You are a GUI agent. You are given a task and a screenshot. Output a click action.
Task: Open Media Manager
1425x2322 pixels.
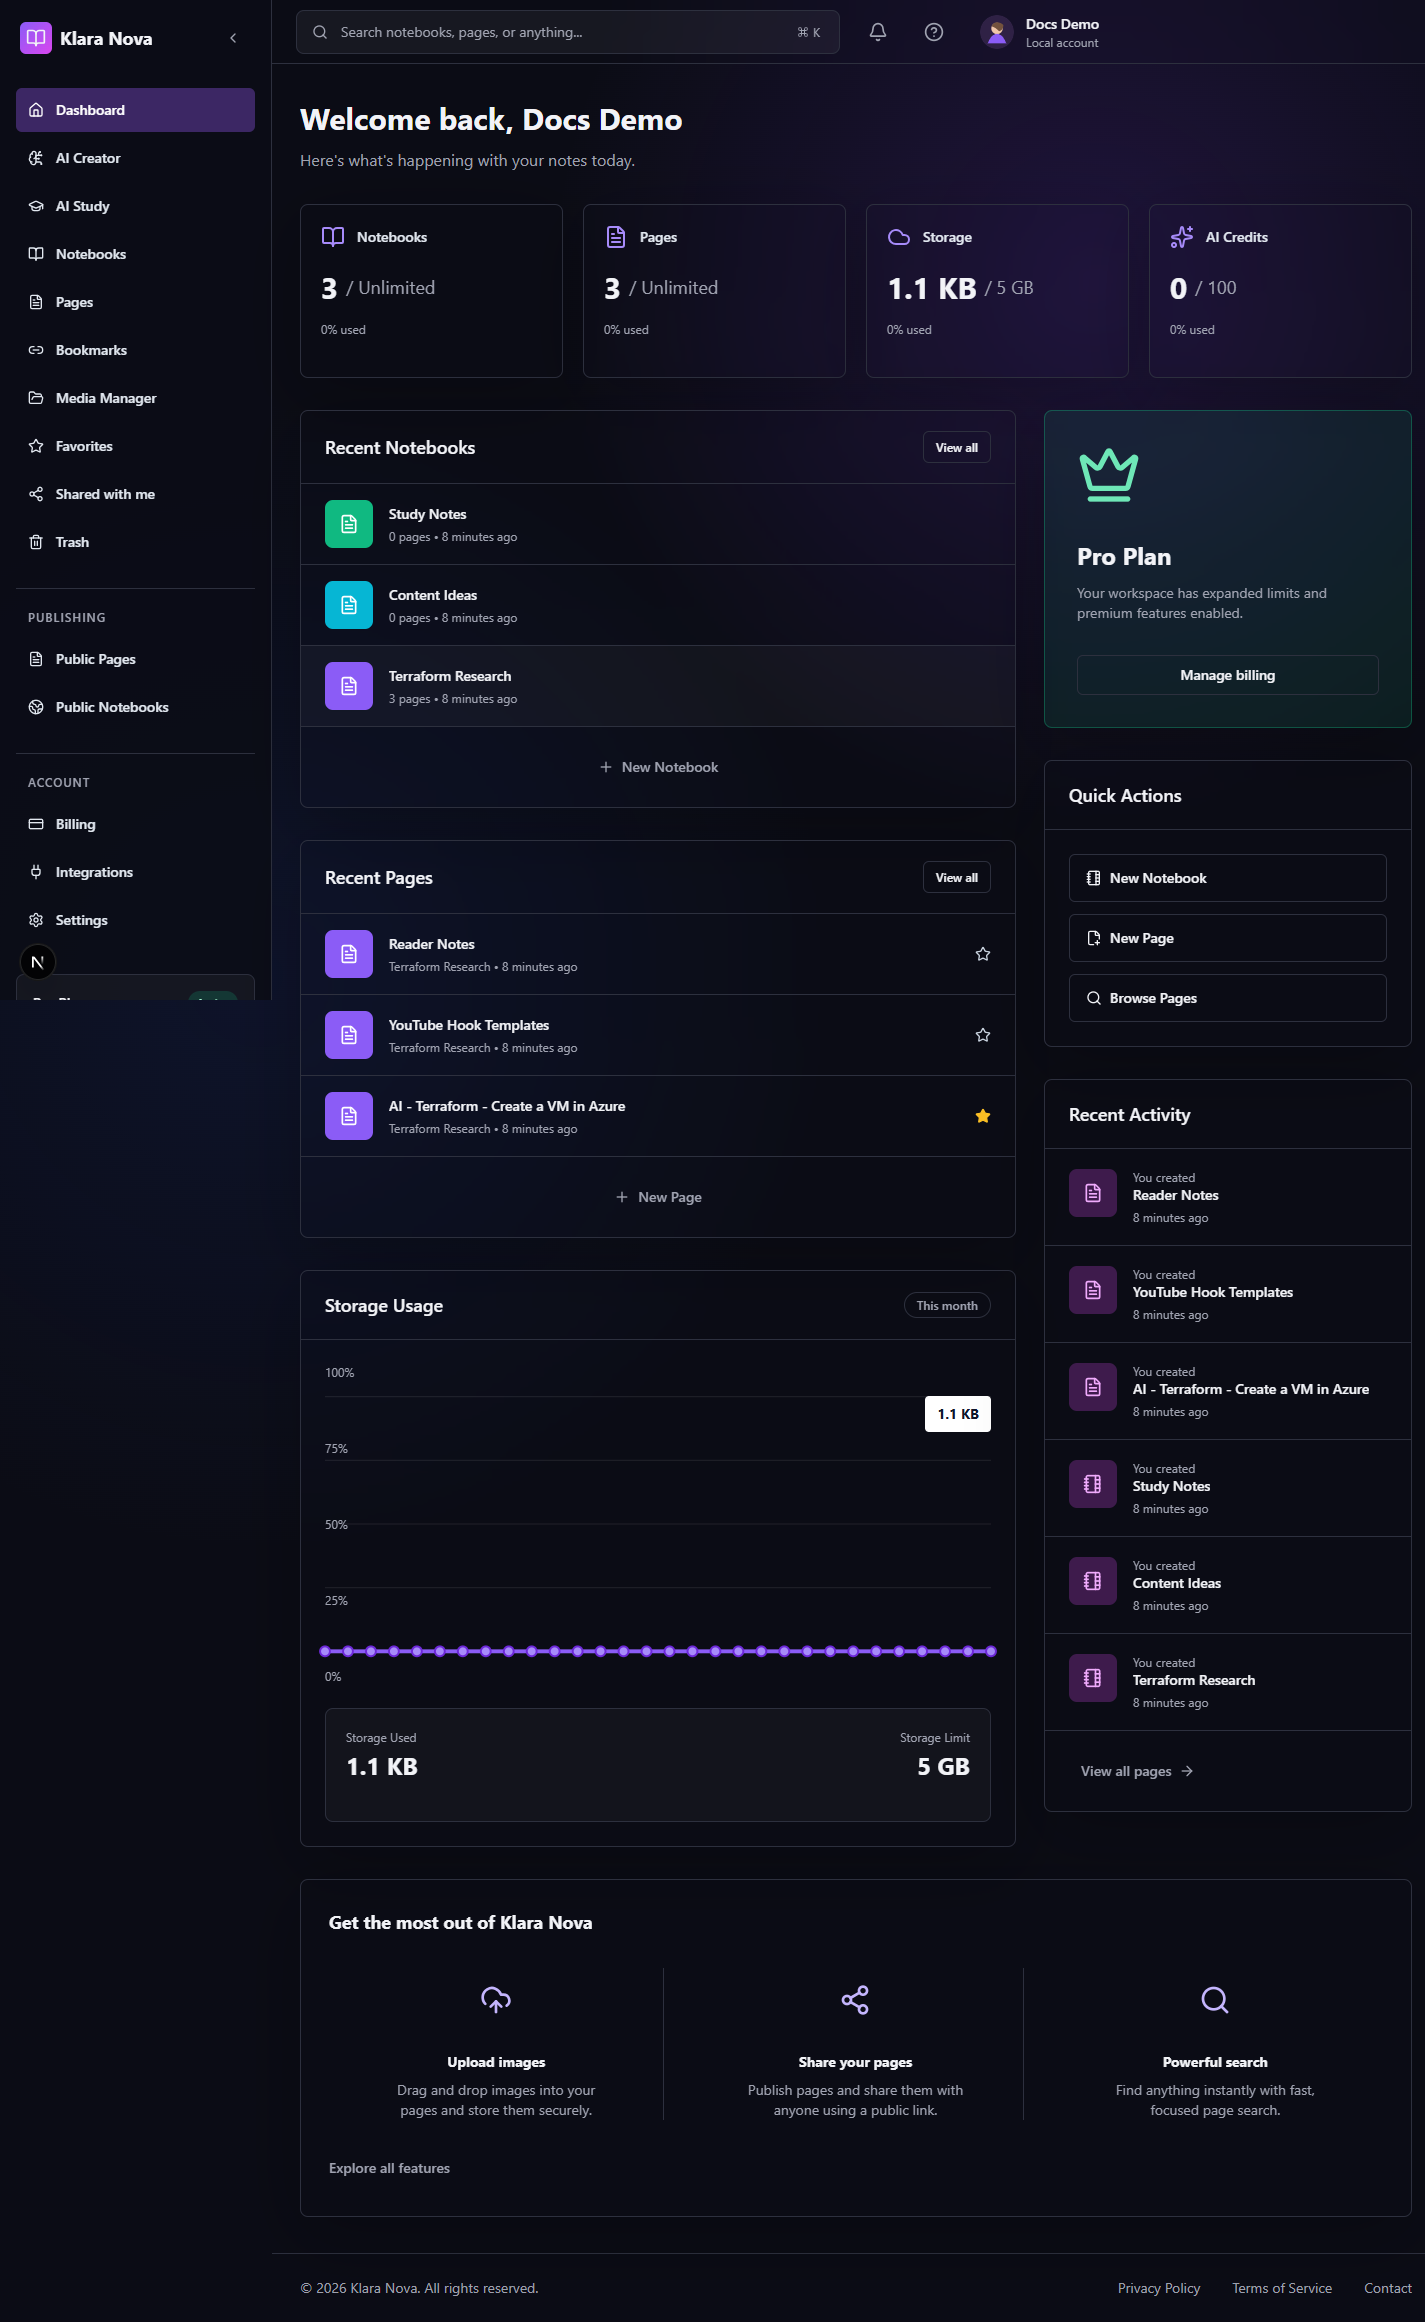[x=135, y=398]
